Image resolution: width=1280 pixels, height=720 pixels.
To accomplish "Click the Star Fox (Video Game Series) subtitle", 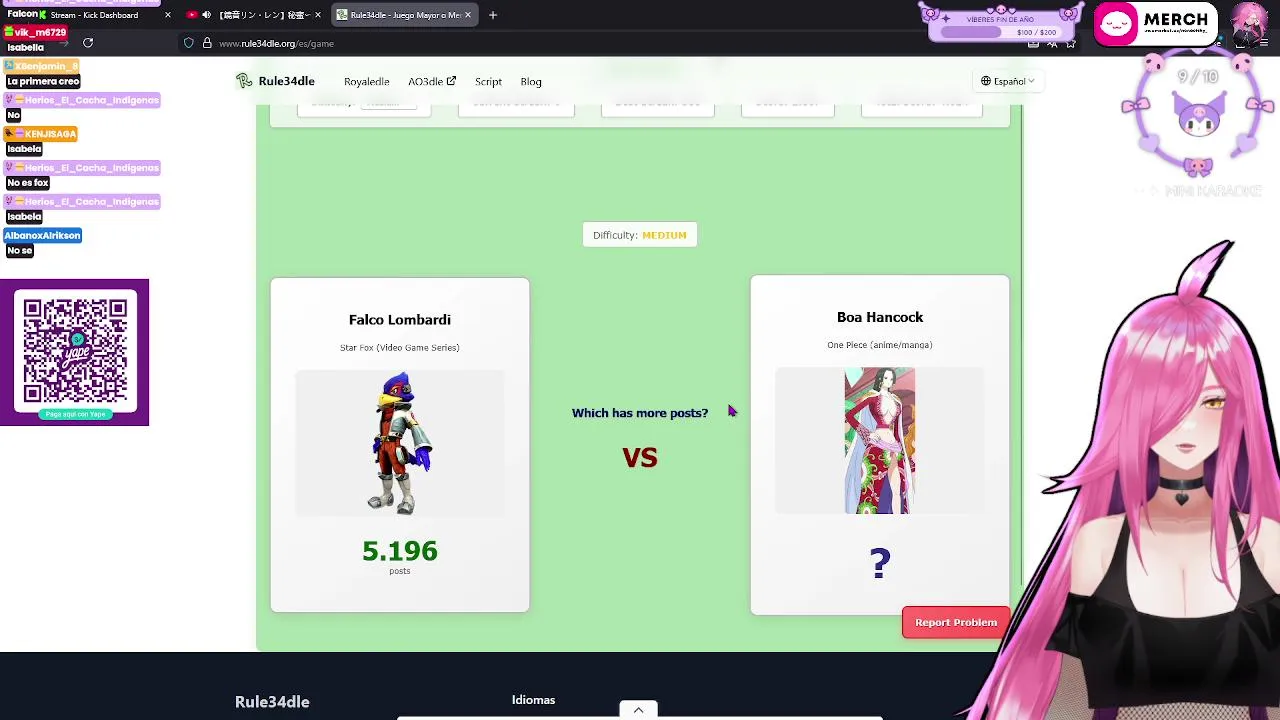I will tap(400, 348).
